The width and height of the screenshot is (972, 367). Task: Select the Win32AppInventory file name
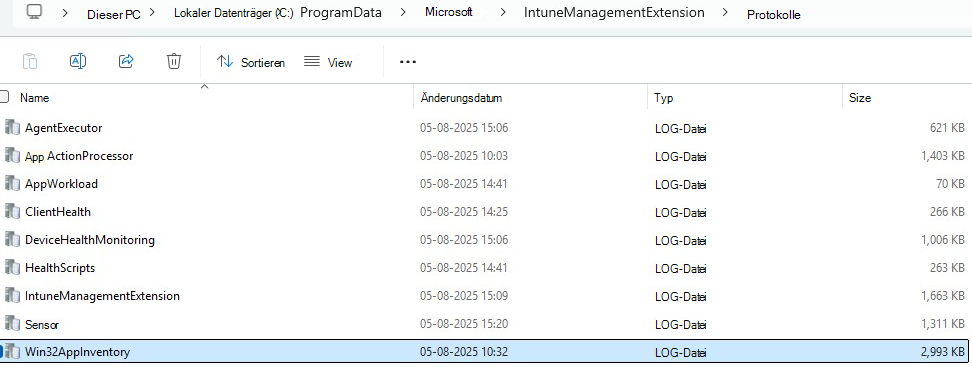coord(77,352)
